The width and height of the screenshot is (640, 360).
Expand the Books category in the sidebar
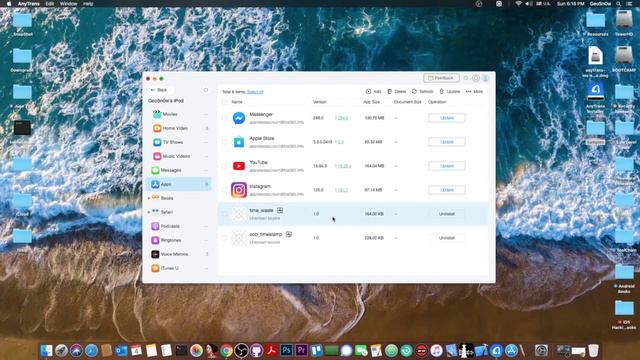coord(149,198)
